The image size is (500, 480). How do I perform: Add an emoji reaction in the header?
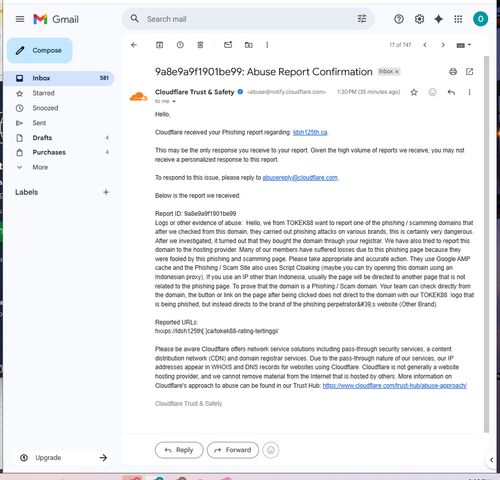pos(432,92)
